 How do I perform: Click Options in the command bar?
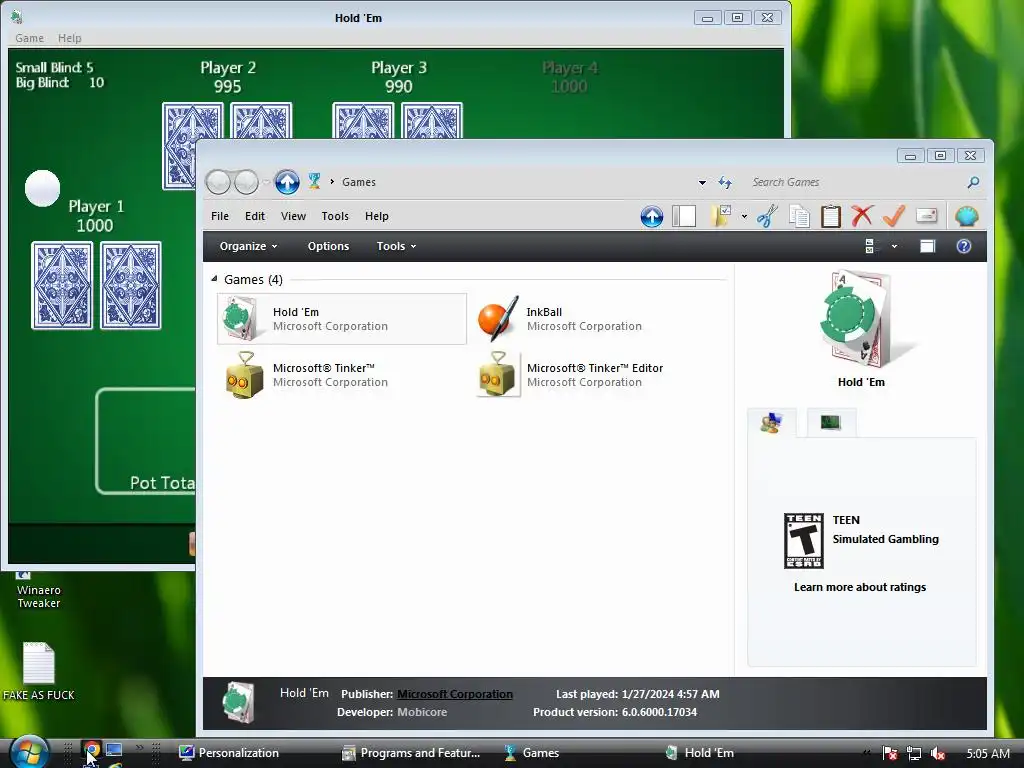(328, 246)
